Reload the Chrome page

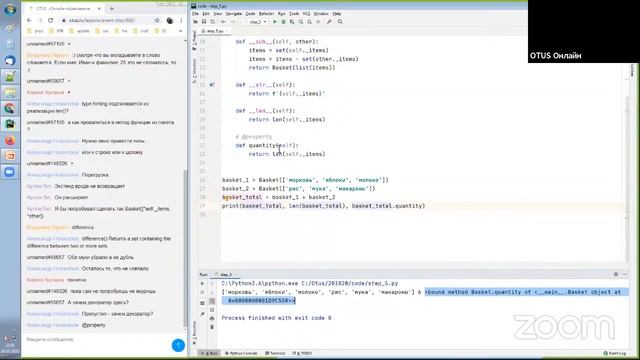tap(51, 20)
